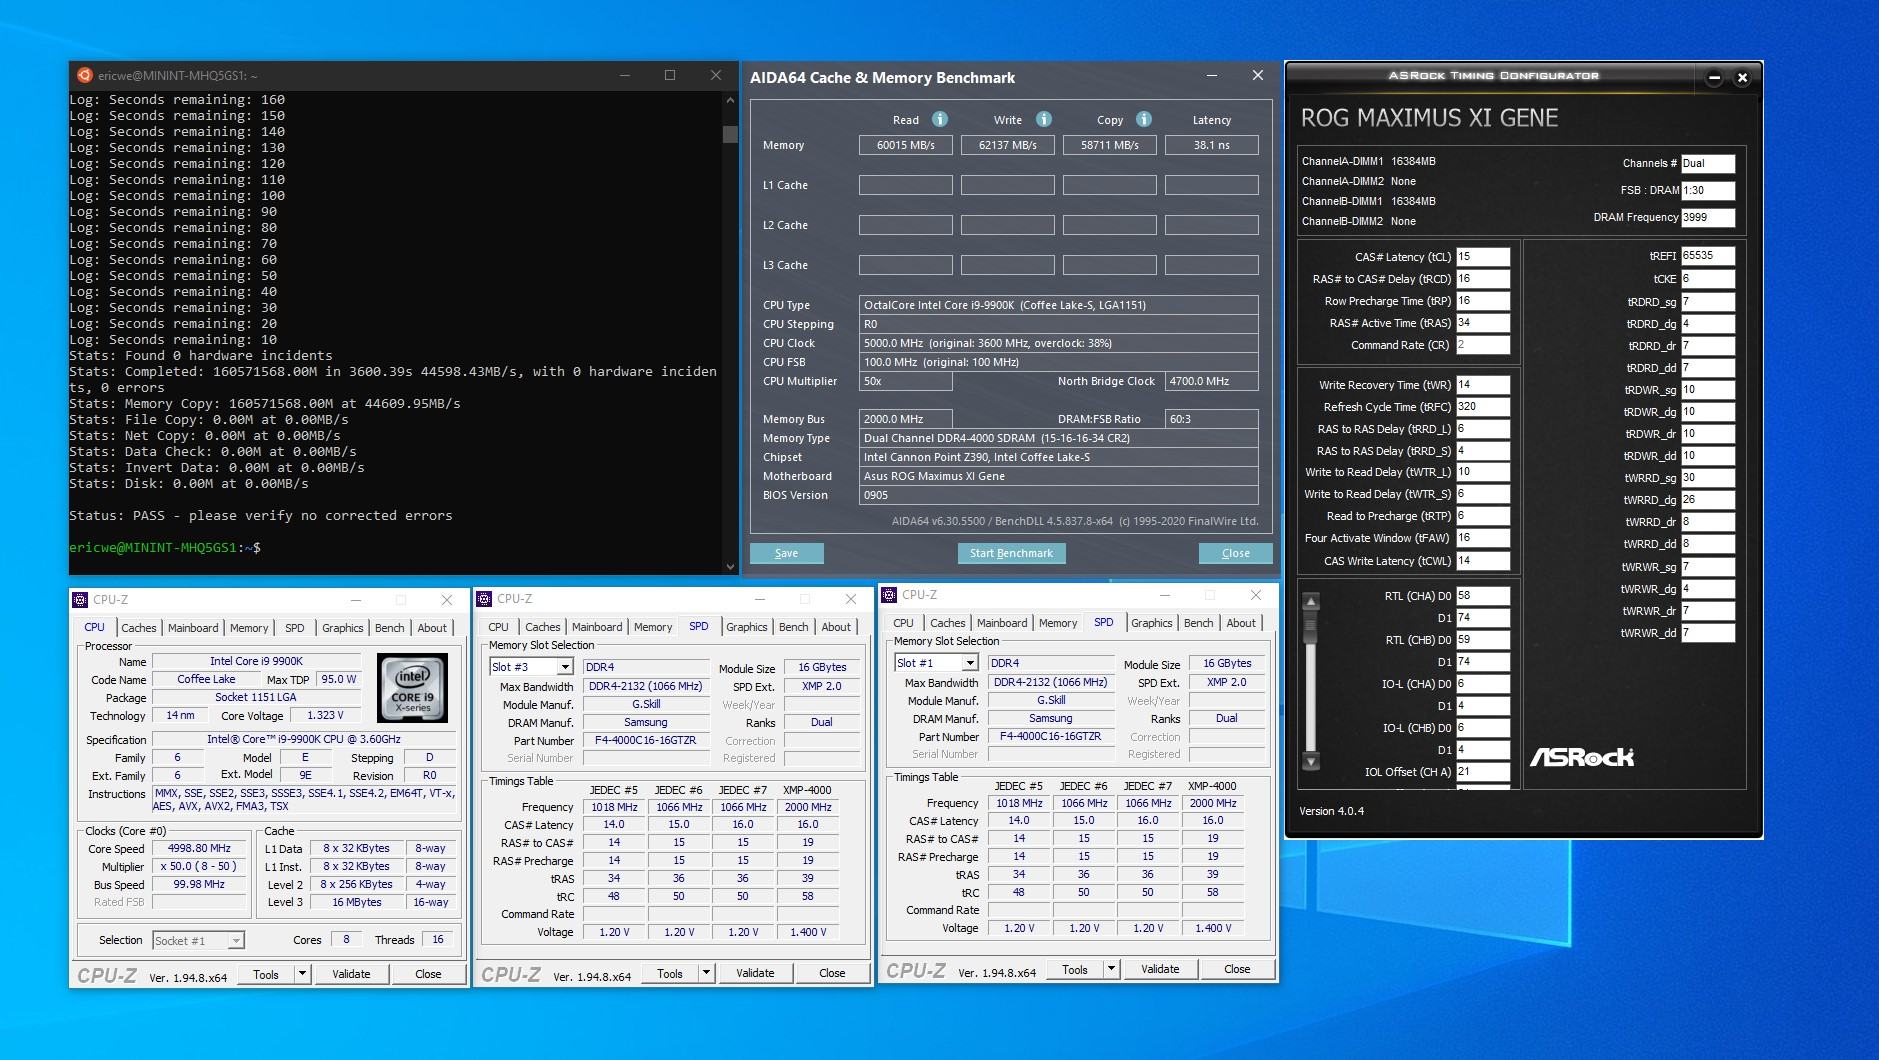
Task: Click the Ubuntu icon in terminal title bar
Action: tap(84, 75)
